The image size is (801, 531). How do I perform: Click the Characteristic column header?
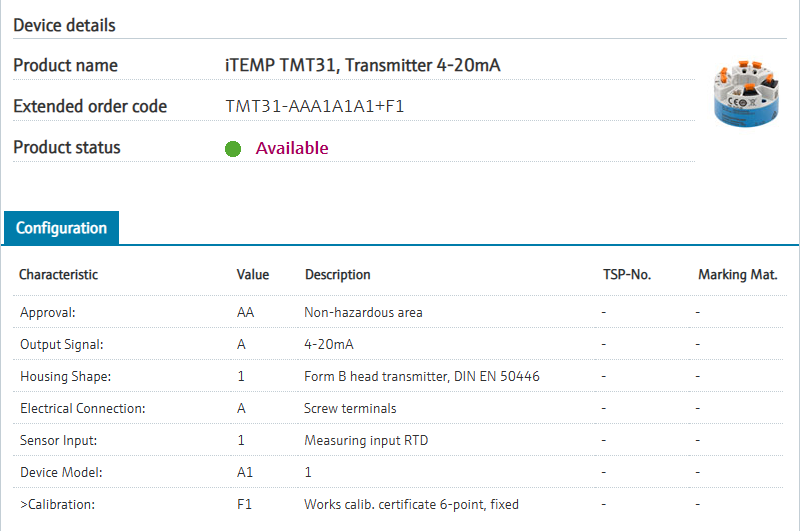[59, 274]
